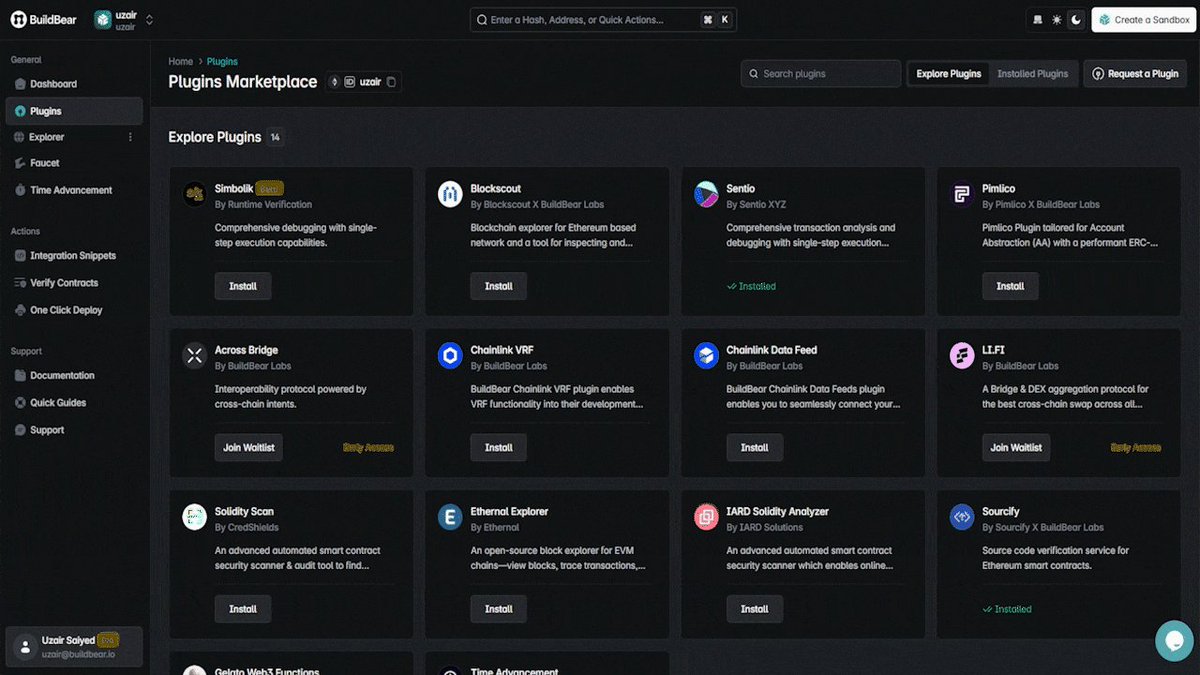Open the Explorer three-dot options menu
This screenshot has width=1200, height=675.
[x=130, y=137]
